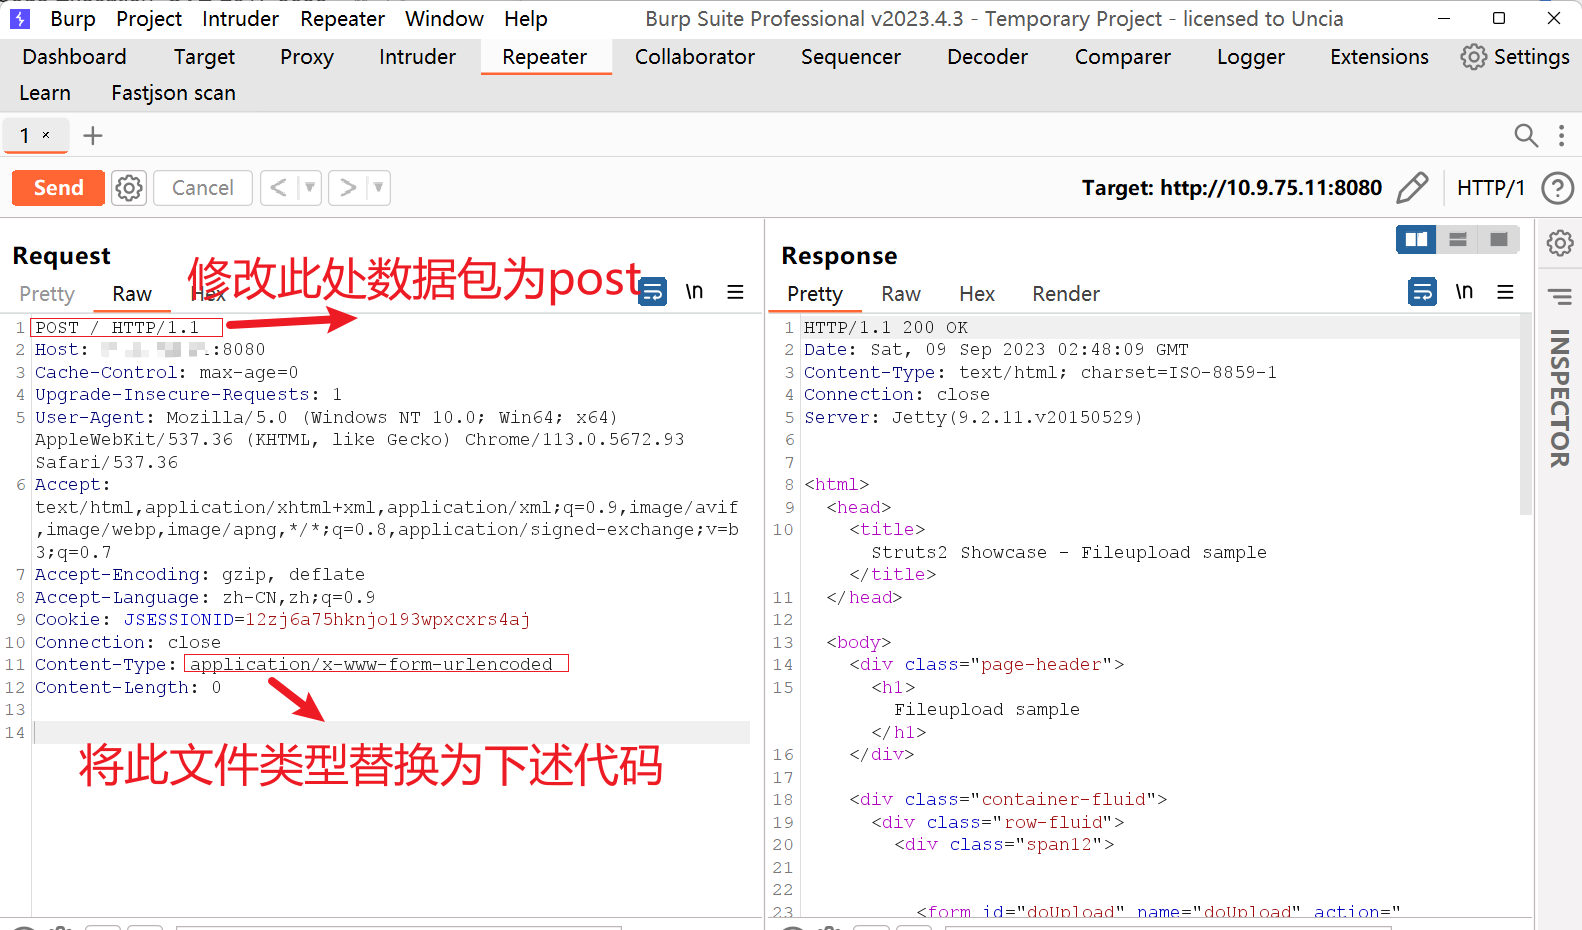The height and width of the screenshot is (930, 1582).
Task: Select combined tabbed layout view
Action: (x=1498, y=239)
